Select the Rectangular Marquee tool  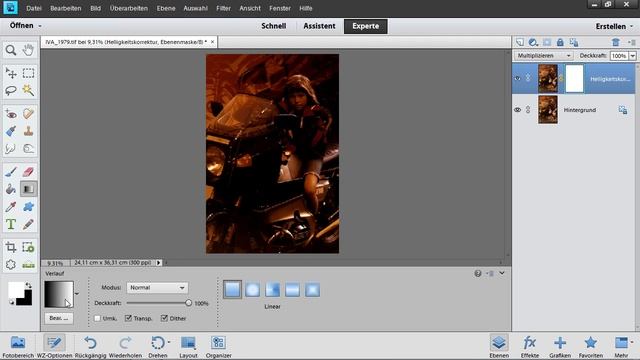(x=28, y=73)
